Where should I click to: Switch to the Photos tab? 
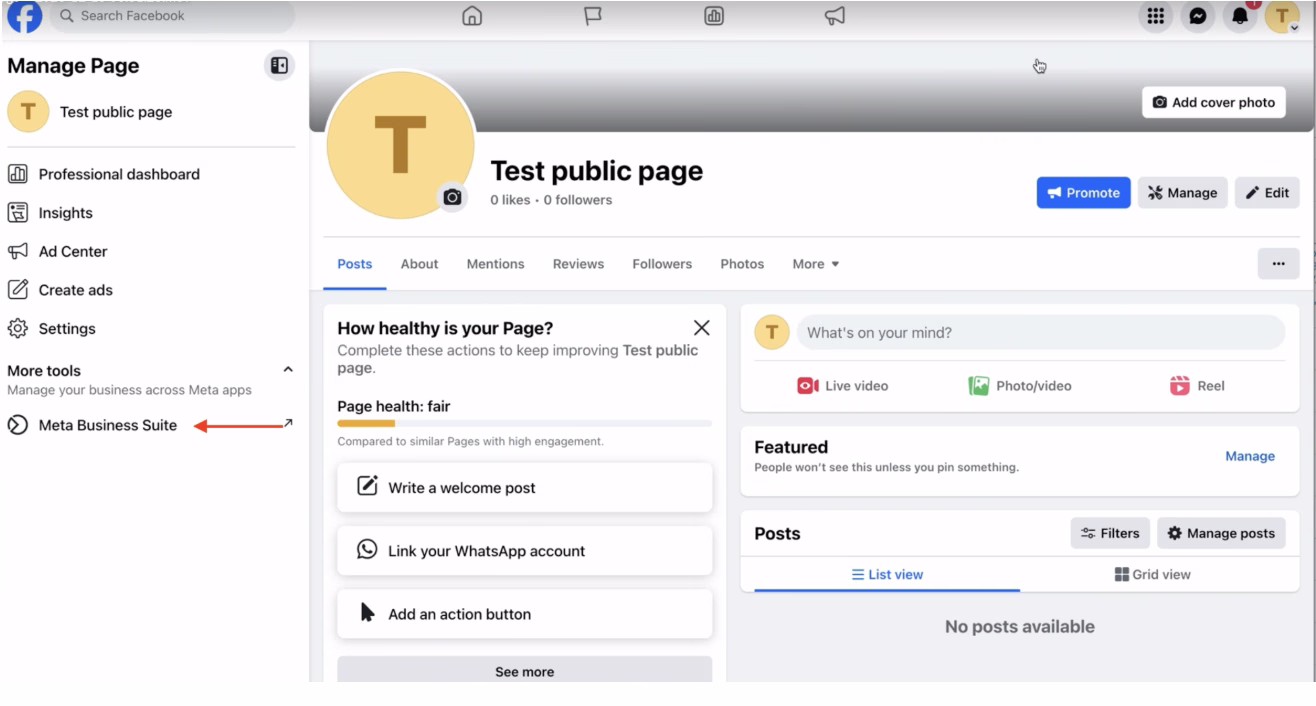coord(742,264)
